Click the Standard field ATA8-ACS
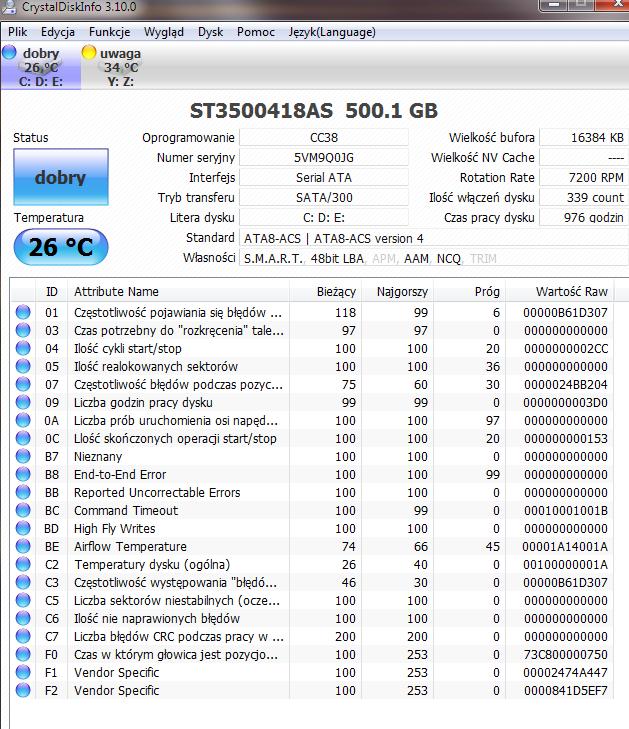The image size is (629, 729). coord(434,238)
